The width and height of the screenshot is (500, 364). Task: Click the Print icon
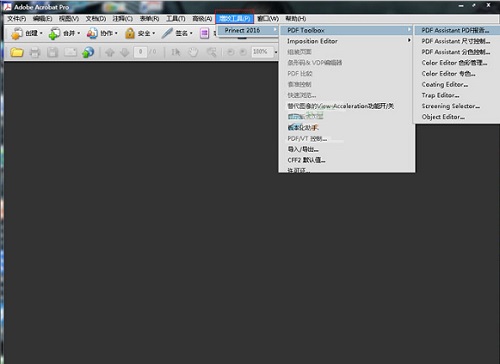pos(35,52)
